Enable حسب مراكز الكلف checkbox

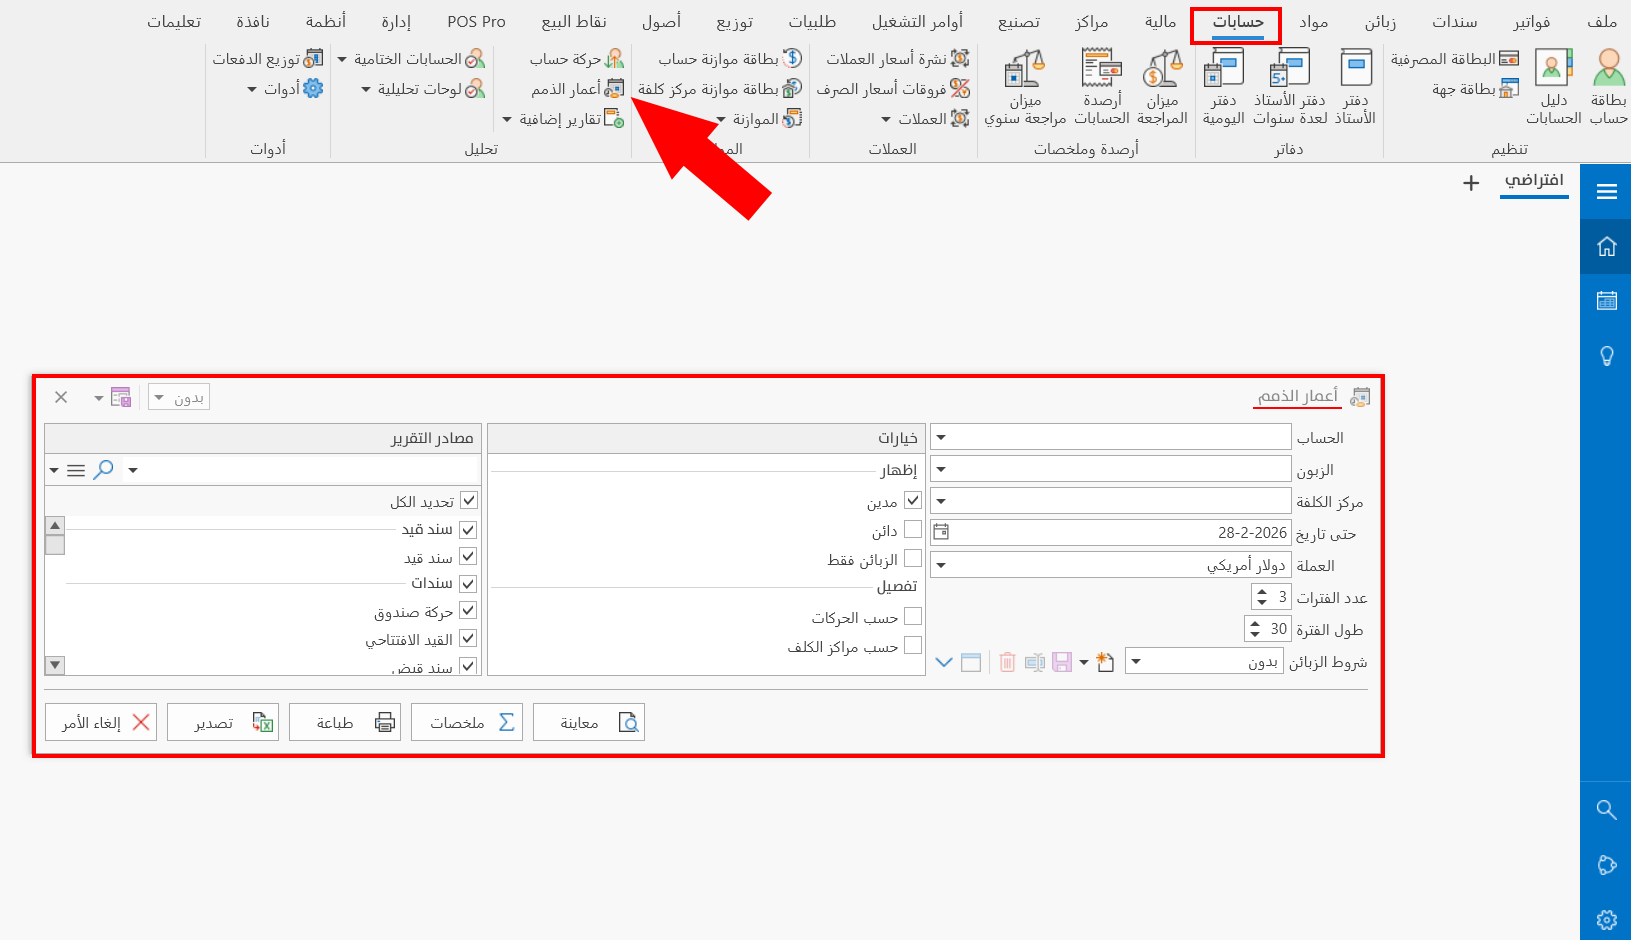coord(912,645)
